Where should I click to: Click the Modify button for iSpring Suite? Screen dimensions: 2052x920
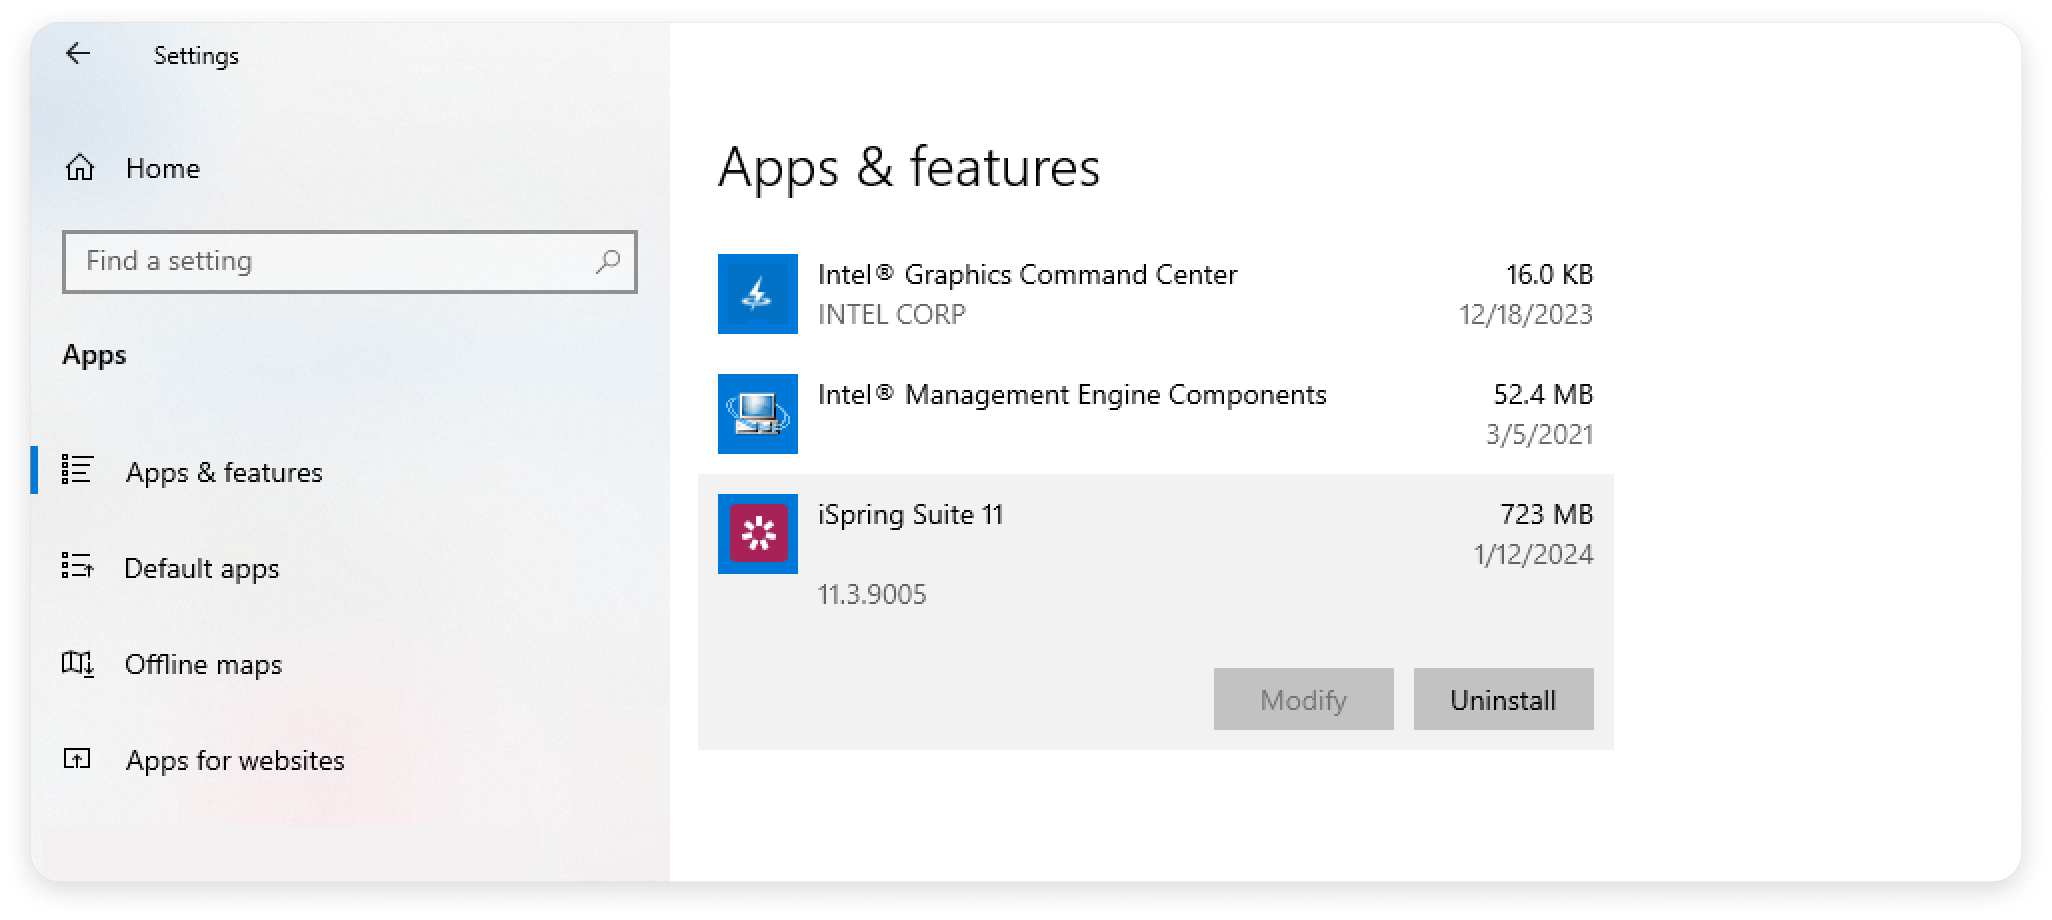(x=1303, y=699)
